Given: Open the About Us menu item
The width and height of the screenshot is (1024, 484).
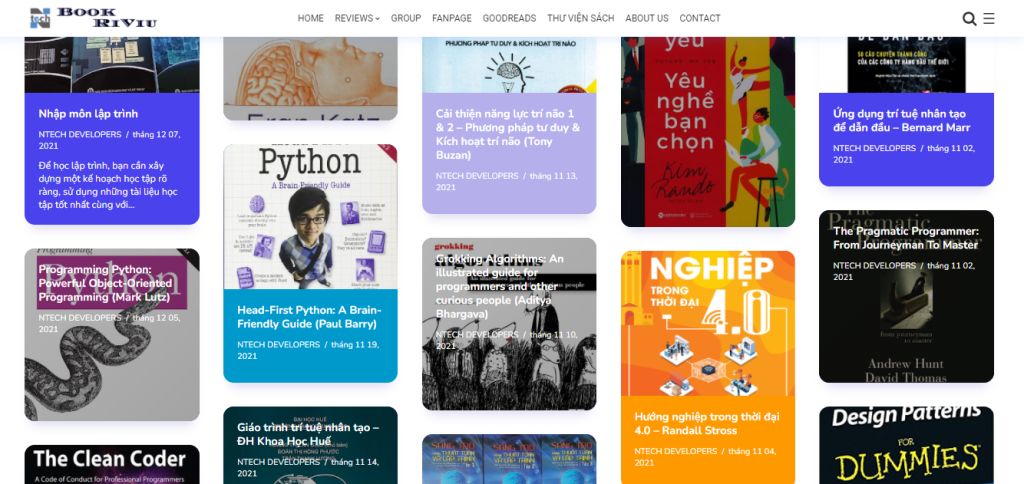Looking at the screenshot, I should pyautogui.click(x=647, y=18).
